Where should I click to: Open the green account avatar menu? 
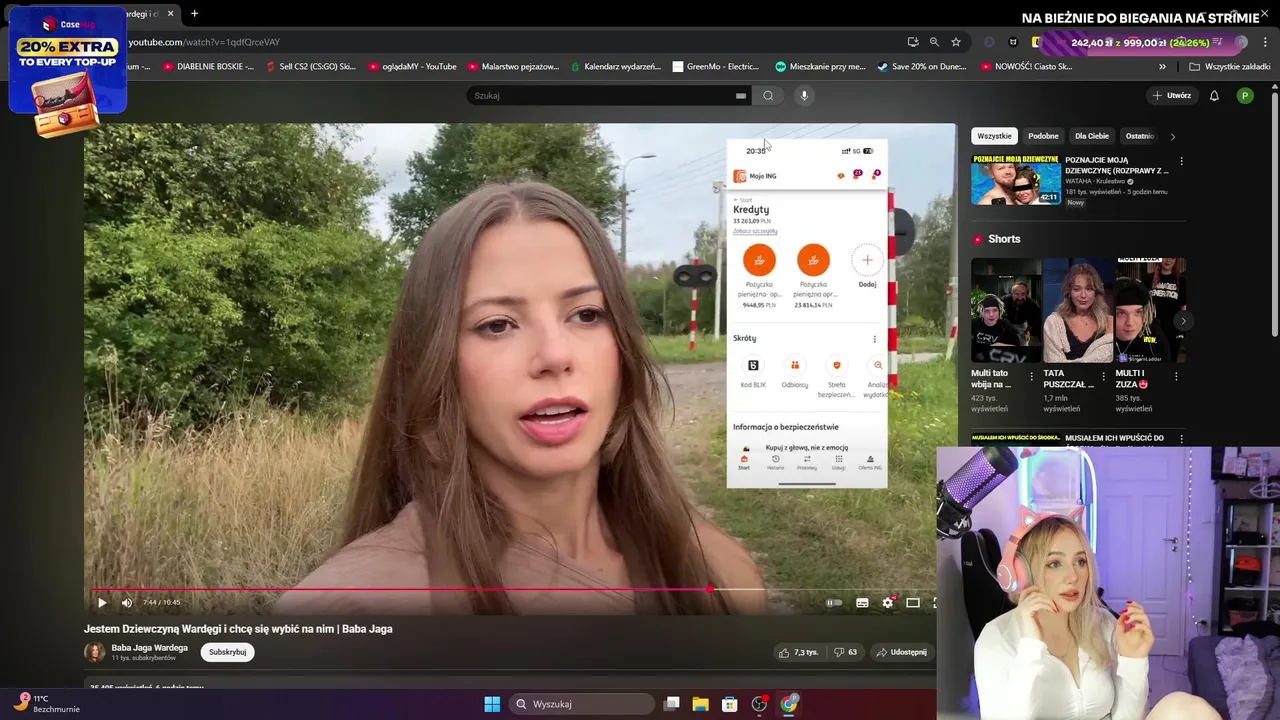pos(1245,96)
